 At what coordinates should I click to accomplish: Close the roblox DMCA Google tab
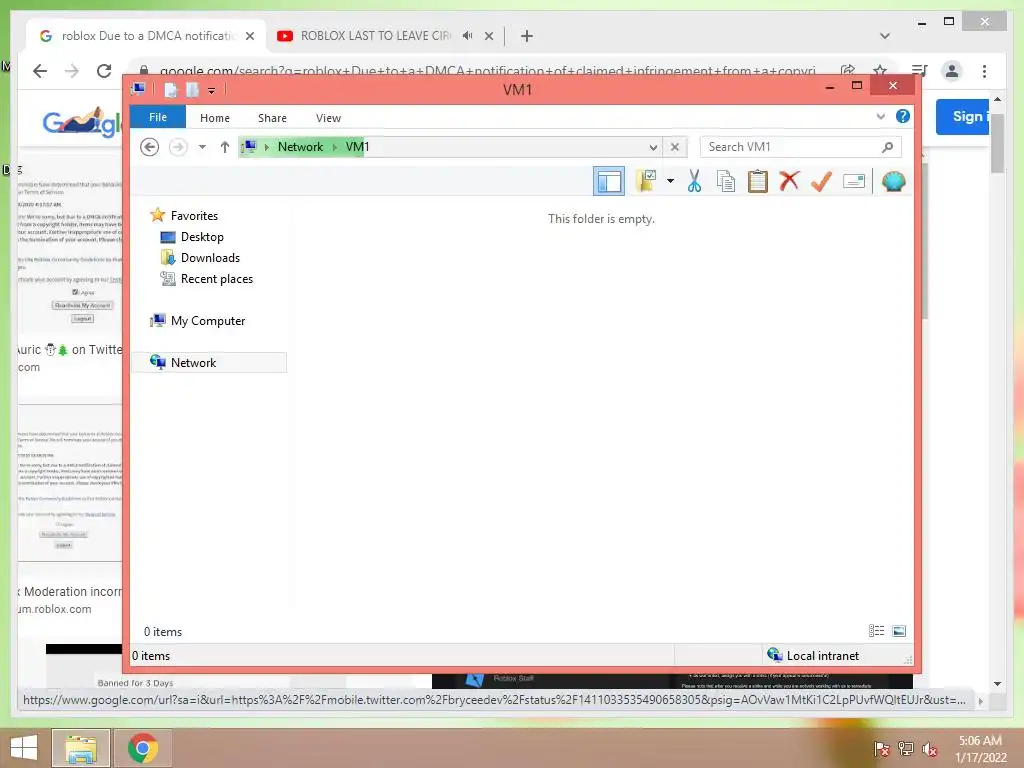tap(249, 36)
